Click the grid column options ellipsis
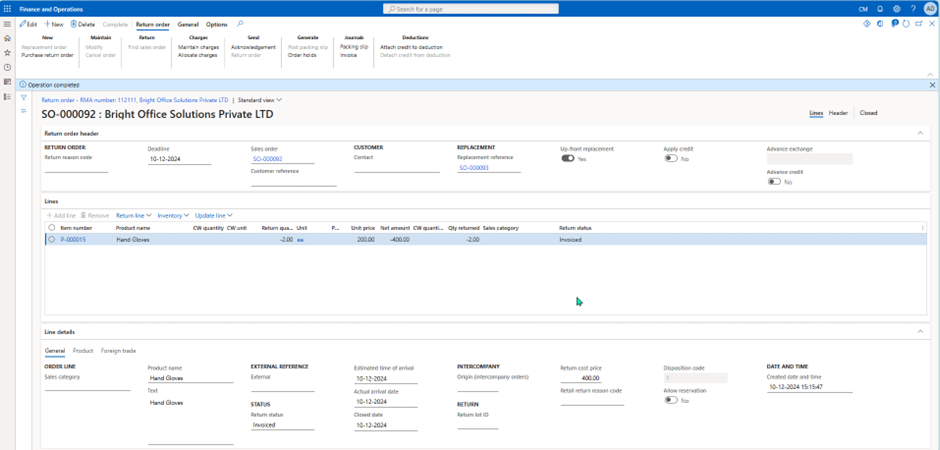This screenshot has width=940, height=450. [x=922, y=228]
